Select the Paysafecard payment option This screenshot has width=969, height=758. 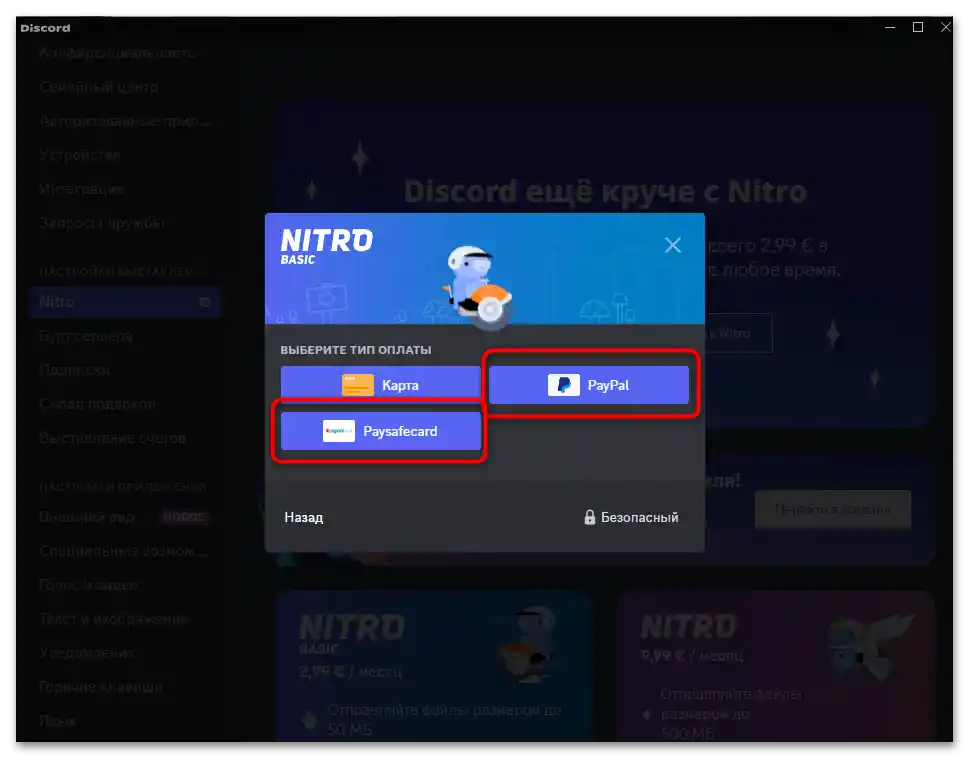pos(381,431)
